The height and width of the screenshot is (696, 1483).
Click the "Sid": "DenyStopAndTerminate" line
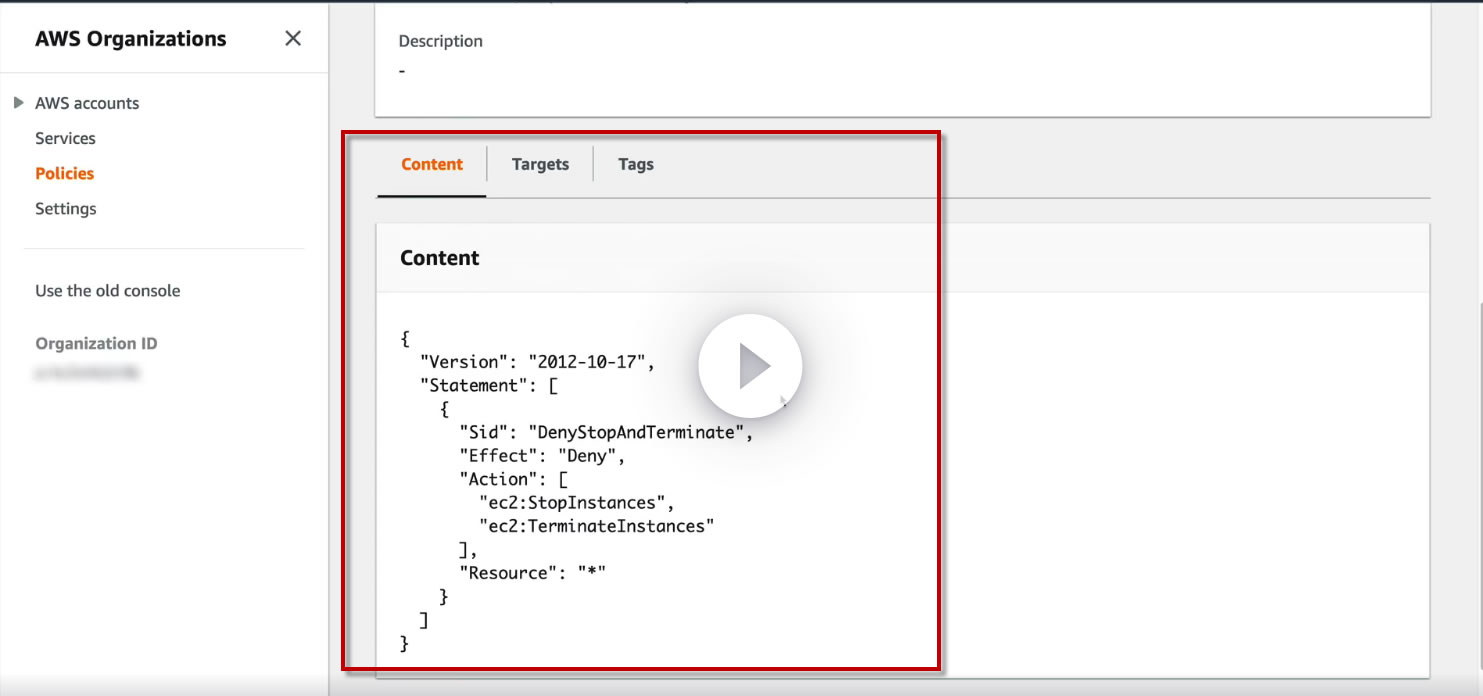pyautogui.click(x=605, y=432)
